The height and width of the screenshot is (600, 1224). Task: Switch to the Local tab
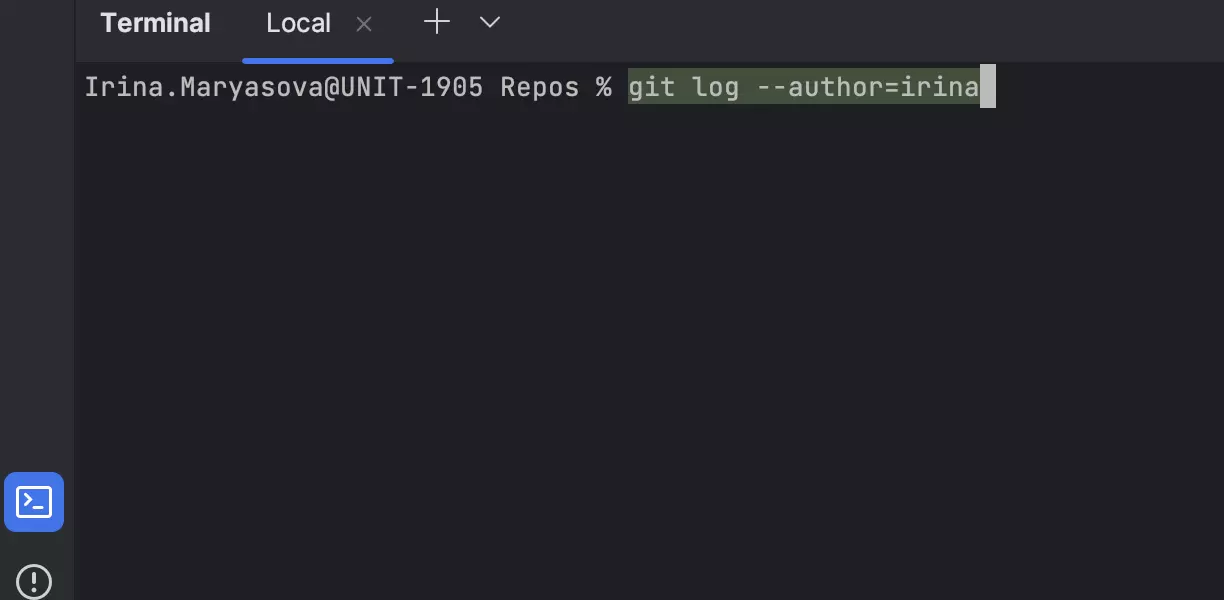(298, 24)
